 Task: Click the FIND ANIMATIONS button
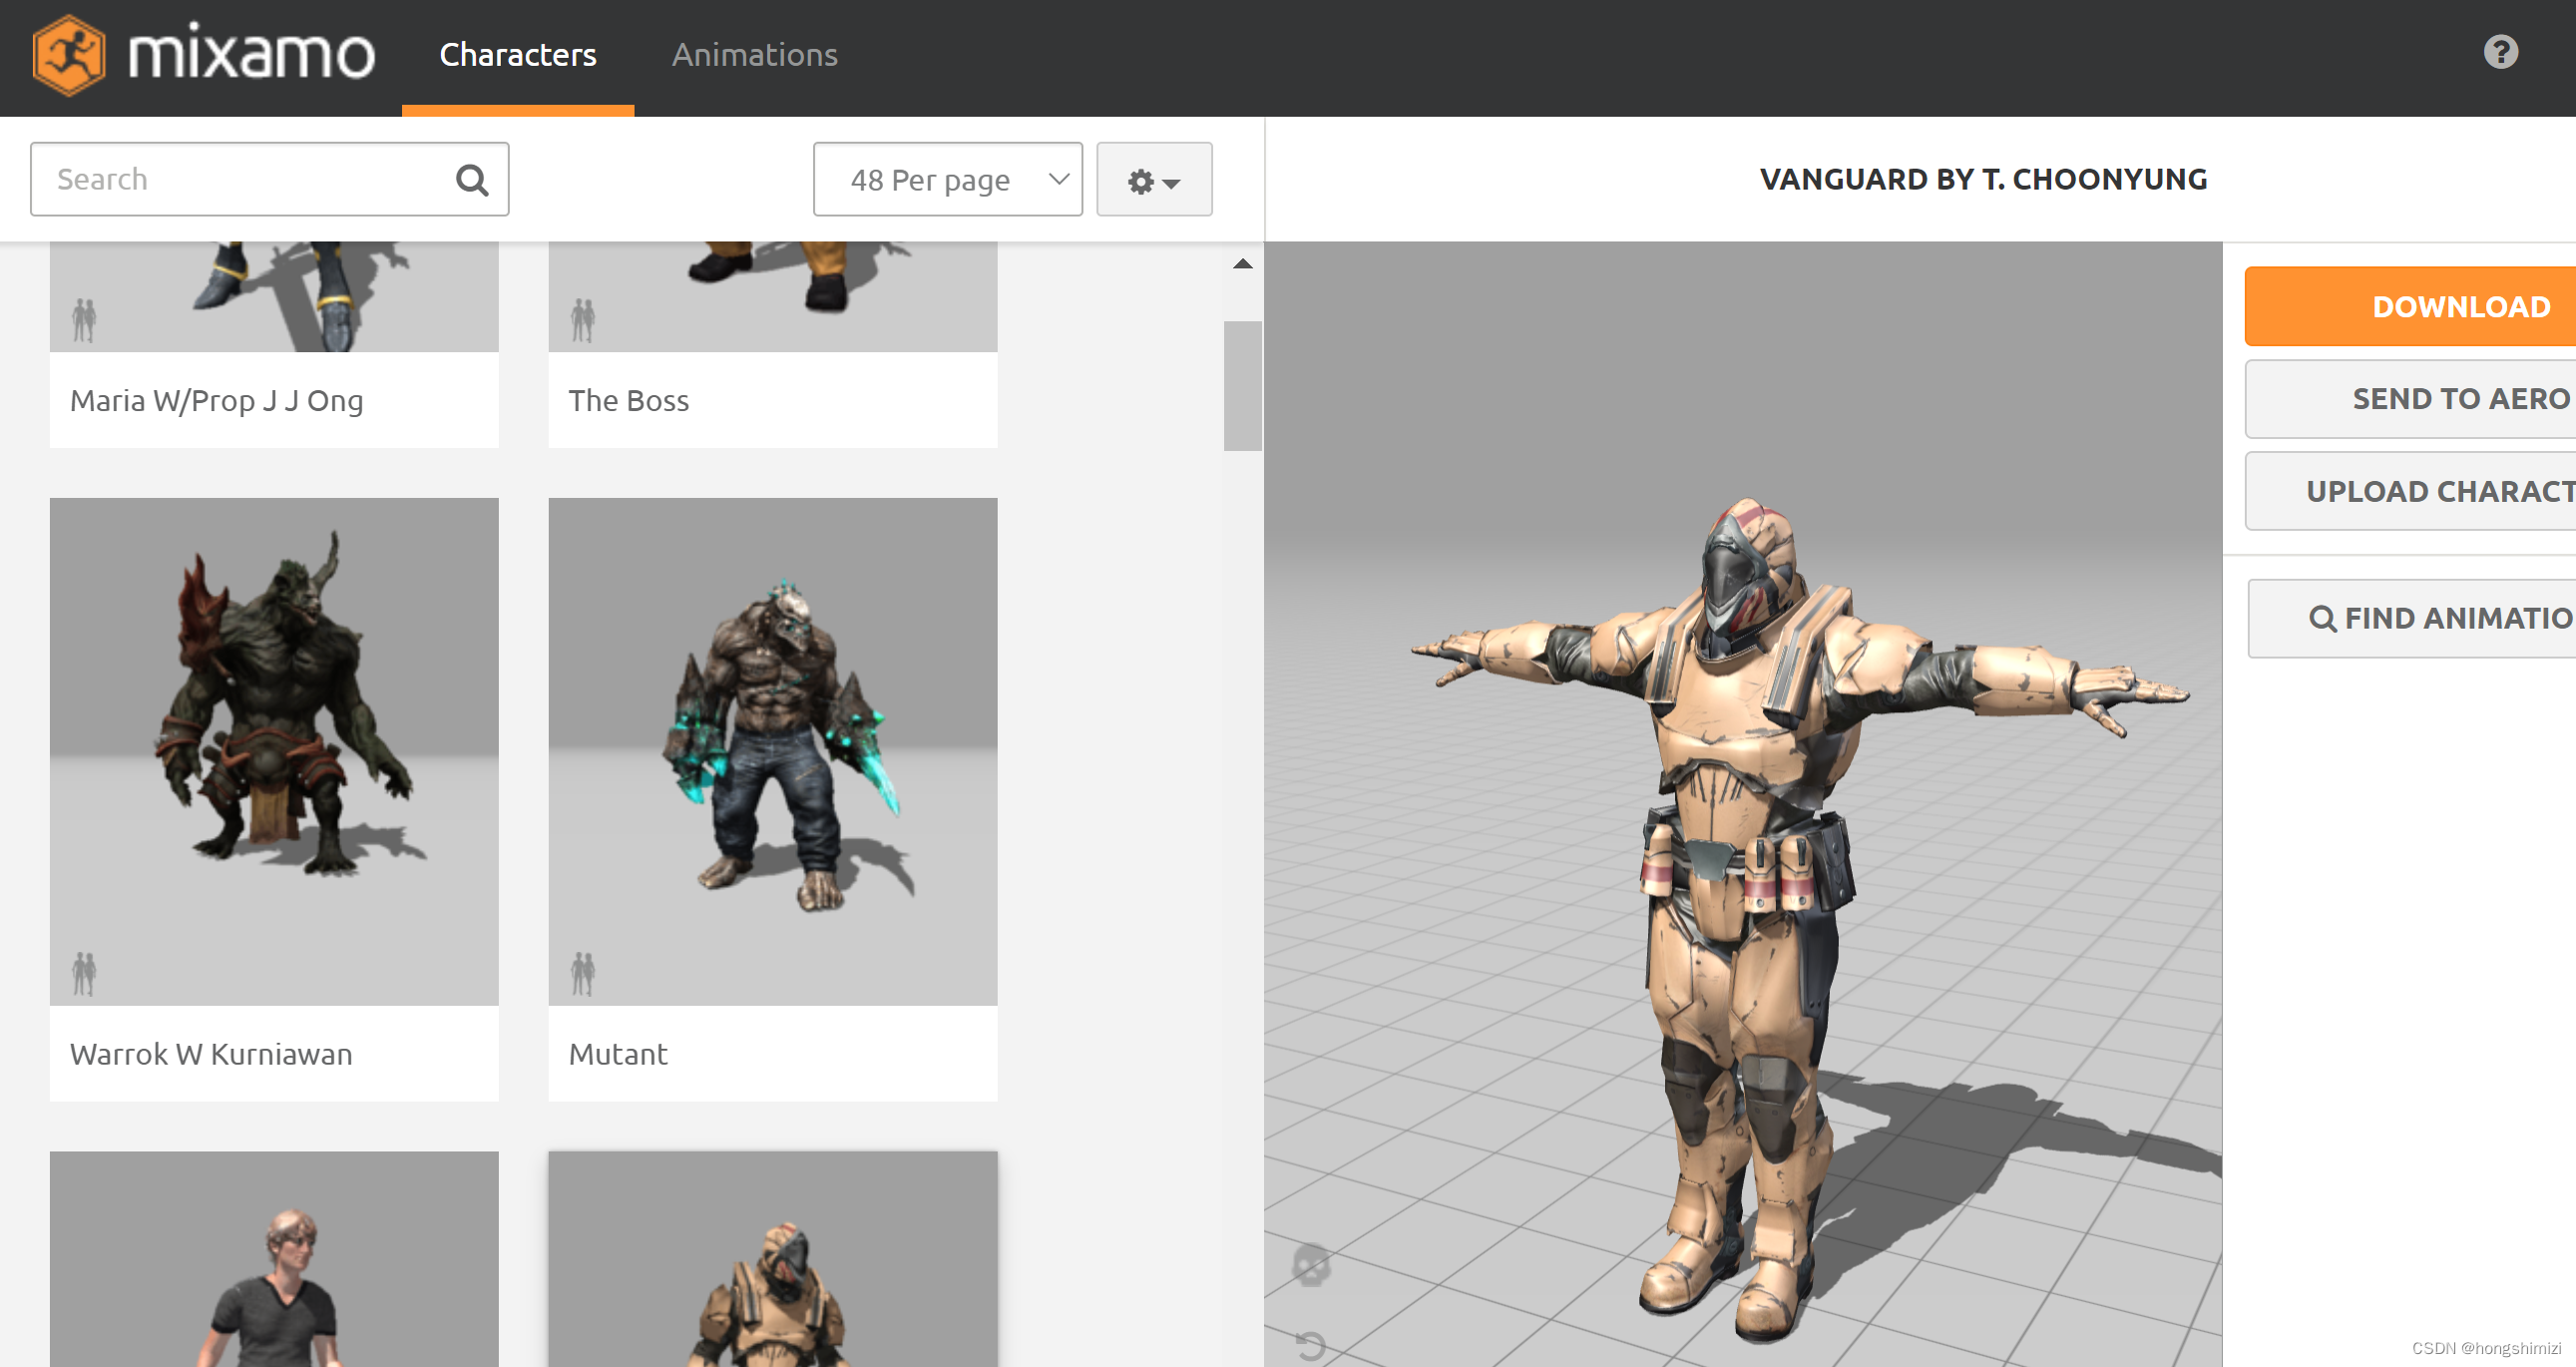(2440, 618)
